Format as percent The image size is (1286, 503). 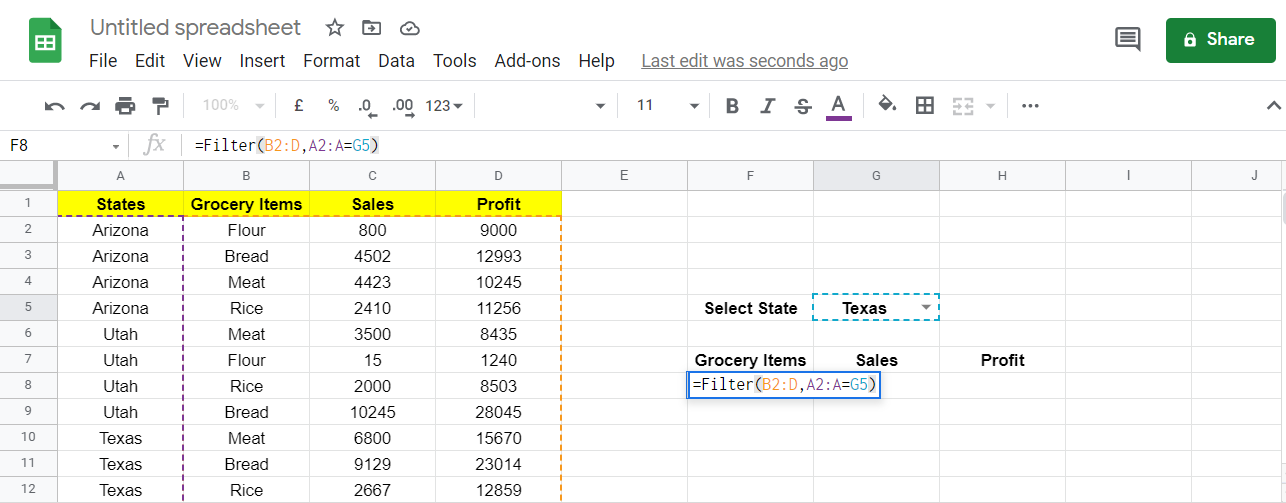pyautogui.click(x=333, y=105)
